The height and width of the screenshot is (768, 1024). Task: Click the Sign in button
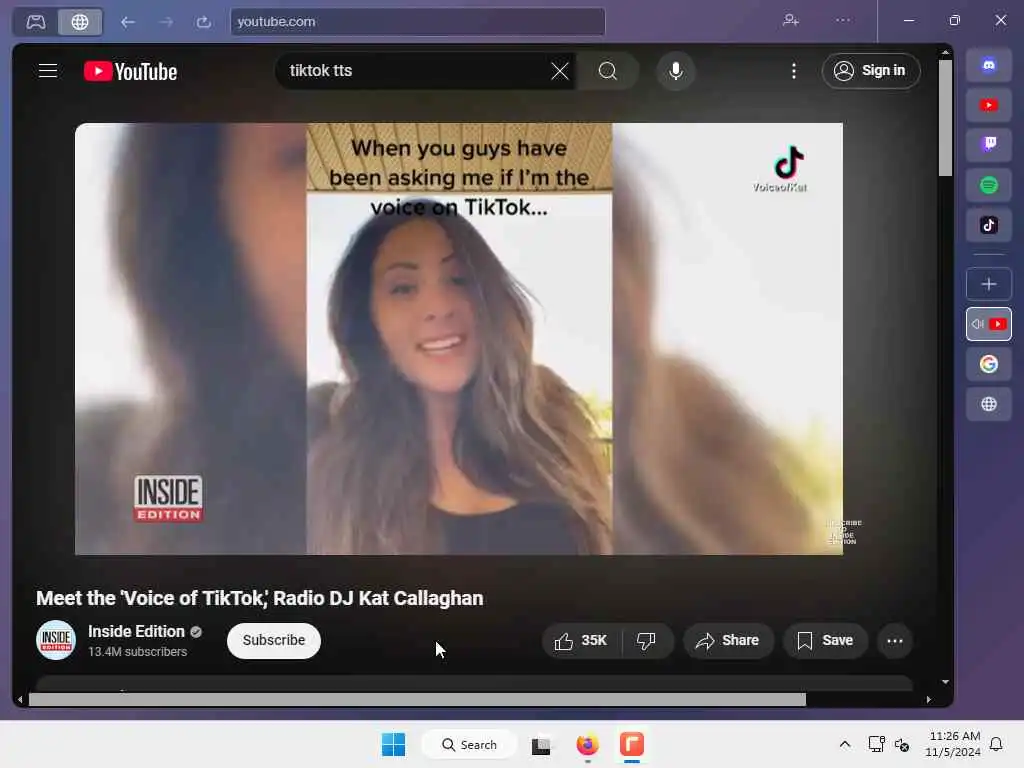(x=871, y=71)
